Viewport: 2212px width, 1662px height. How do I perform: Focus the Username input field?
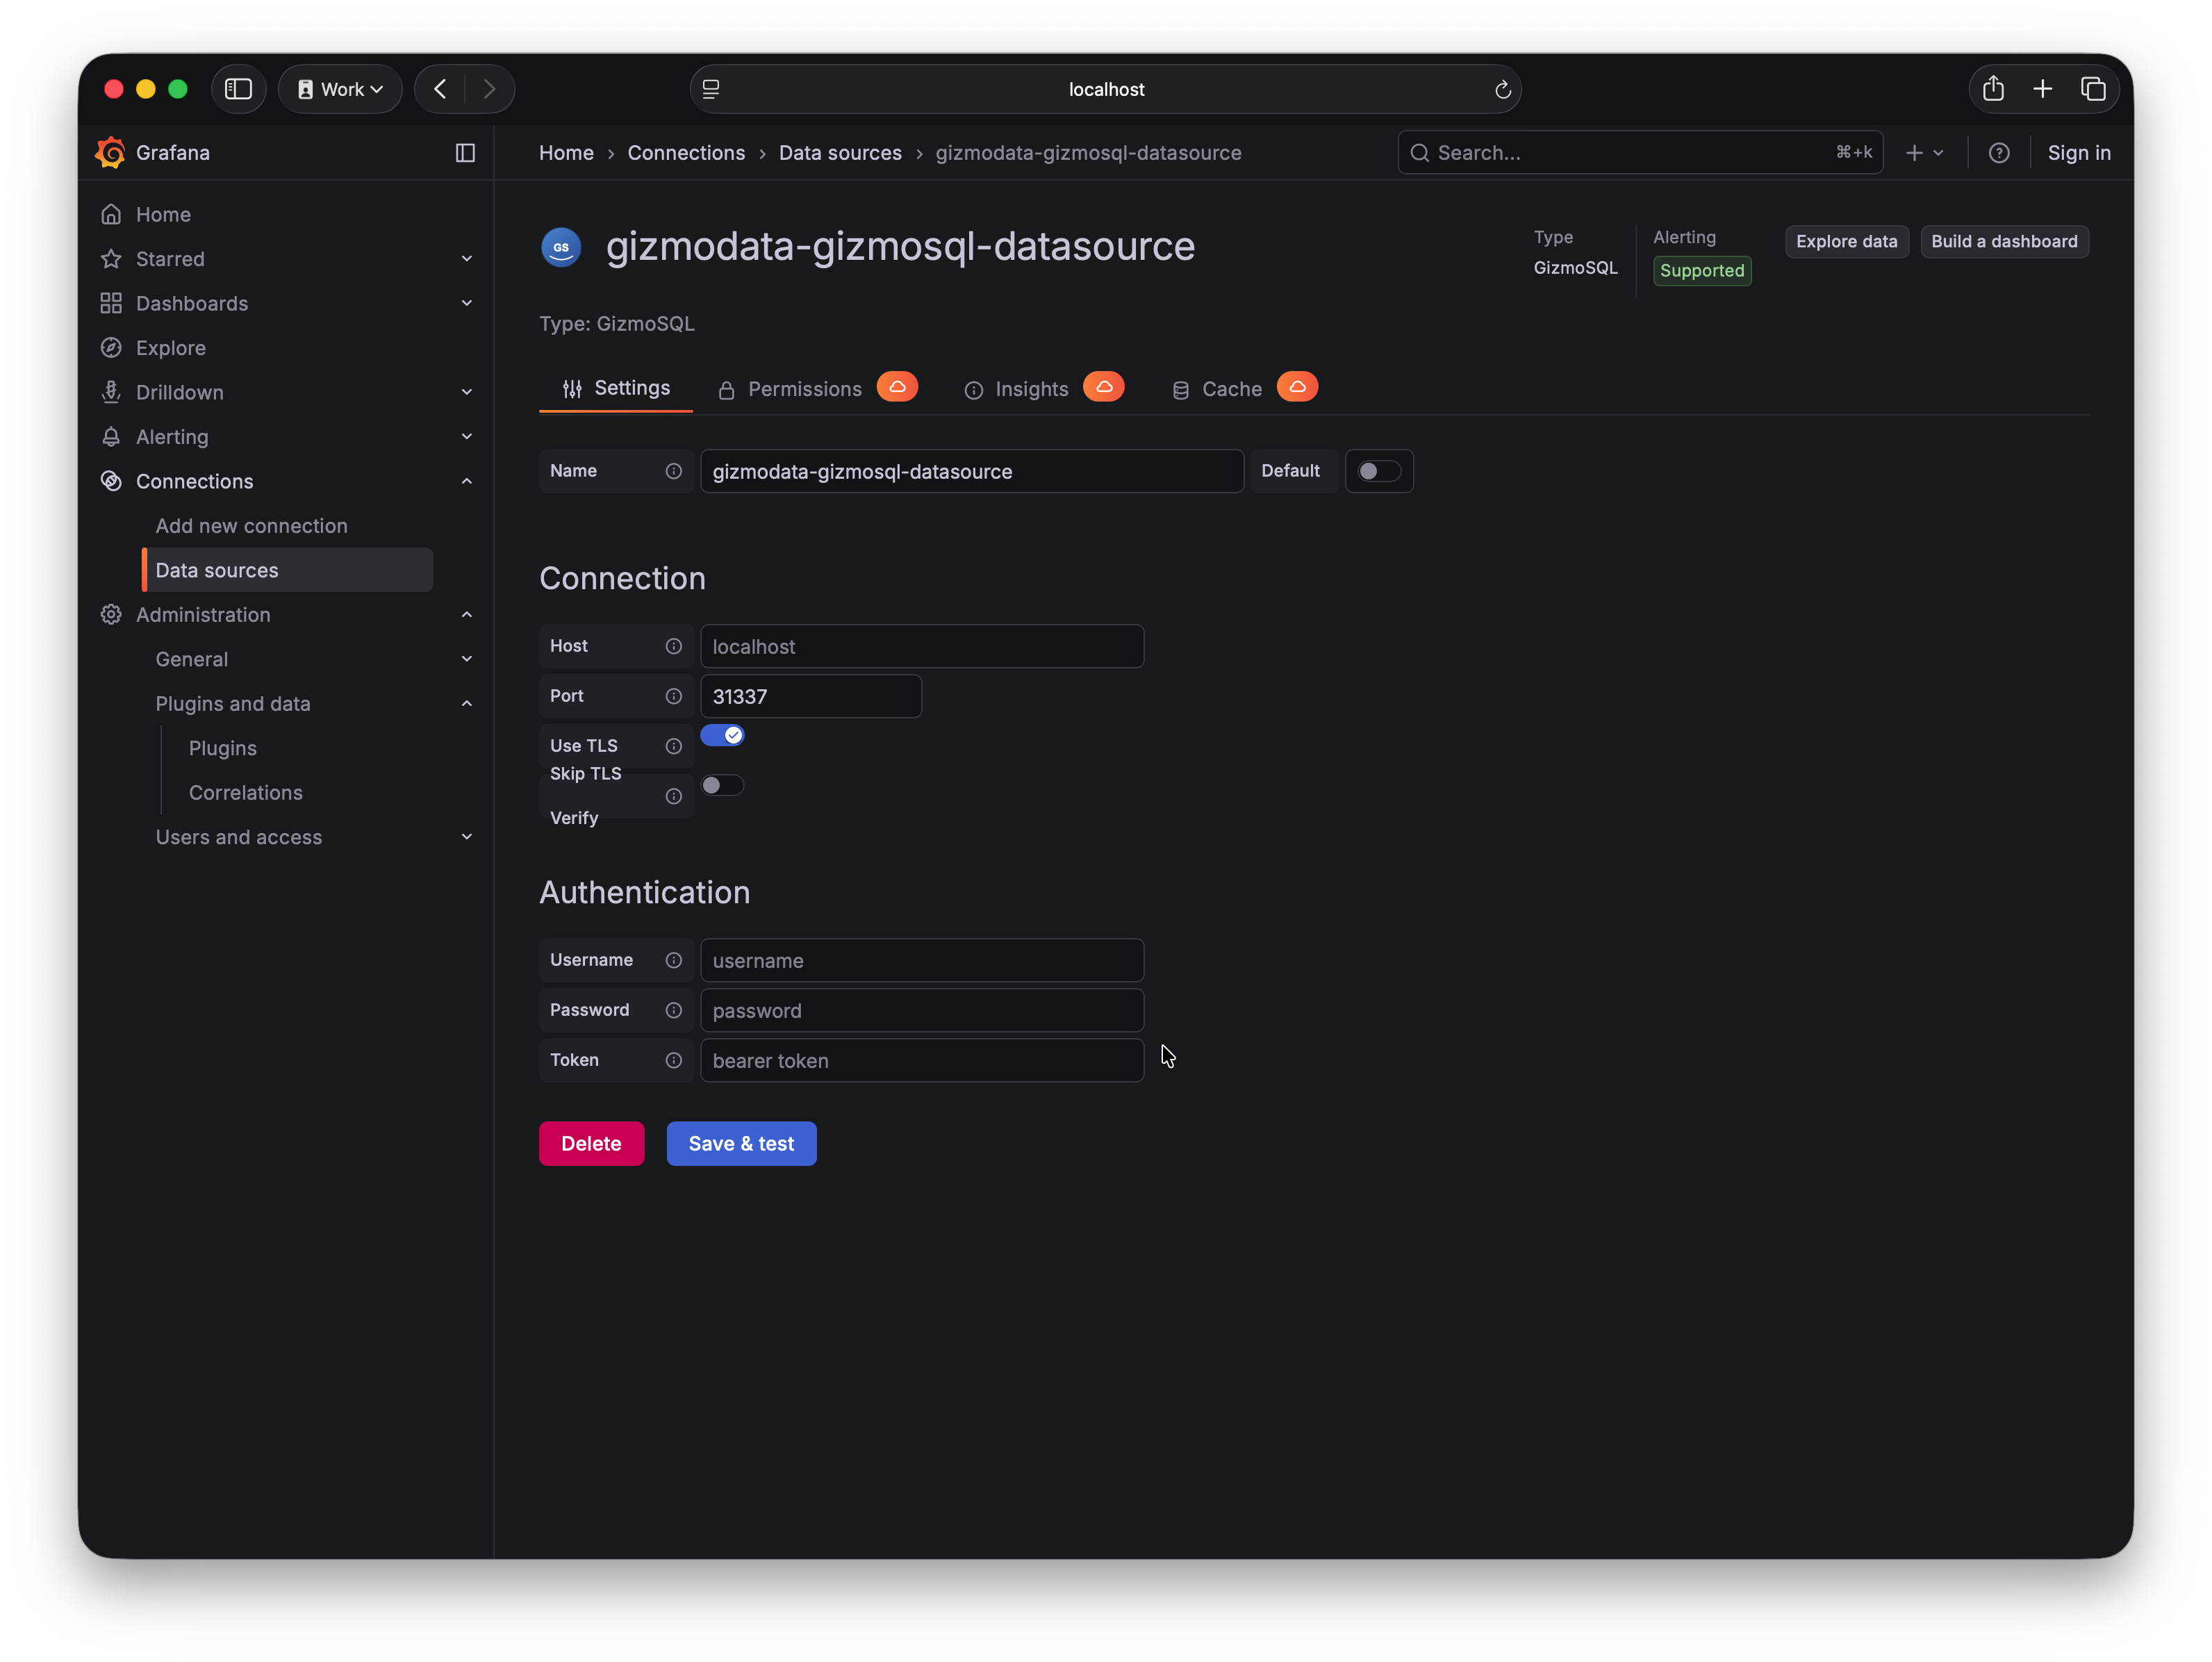click(922, 960)
